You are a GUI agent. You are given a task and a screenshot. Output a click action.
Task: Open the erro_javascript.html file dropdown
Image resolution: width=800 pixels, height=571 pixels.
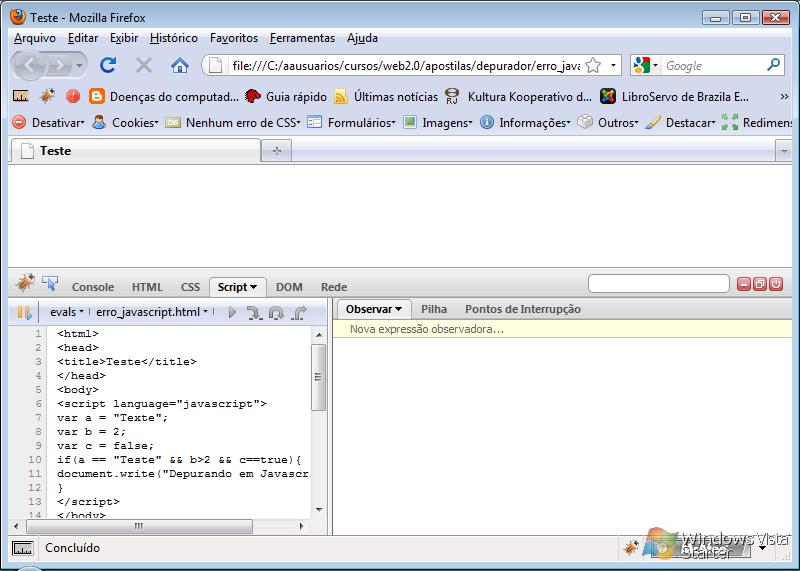point(152,312)
